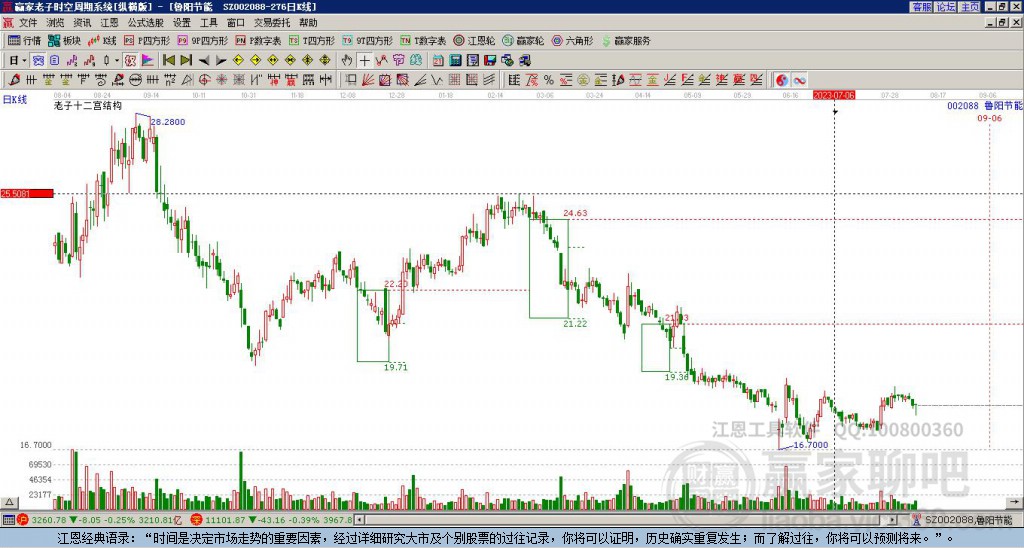This screenshot has width=1024, height=548.
Task: Switch to K线 candlestick chart
Action: click(101, 40)
